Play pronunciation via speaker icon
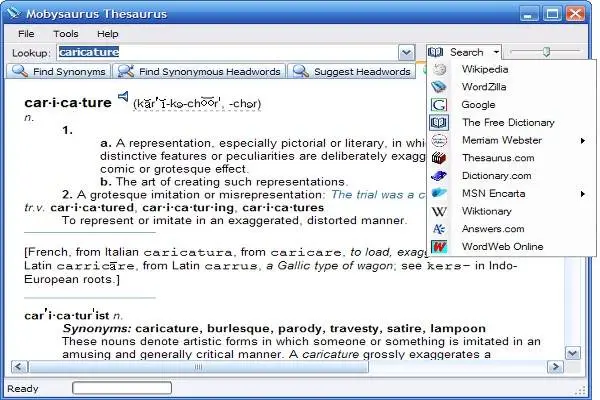The width and height of the screenshot is (600, 400). click(123, 96)
